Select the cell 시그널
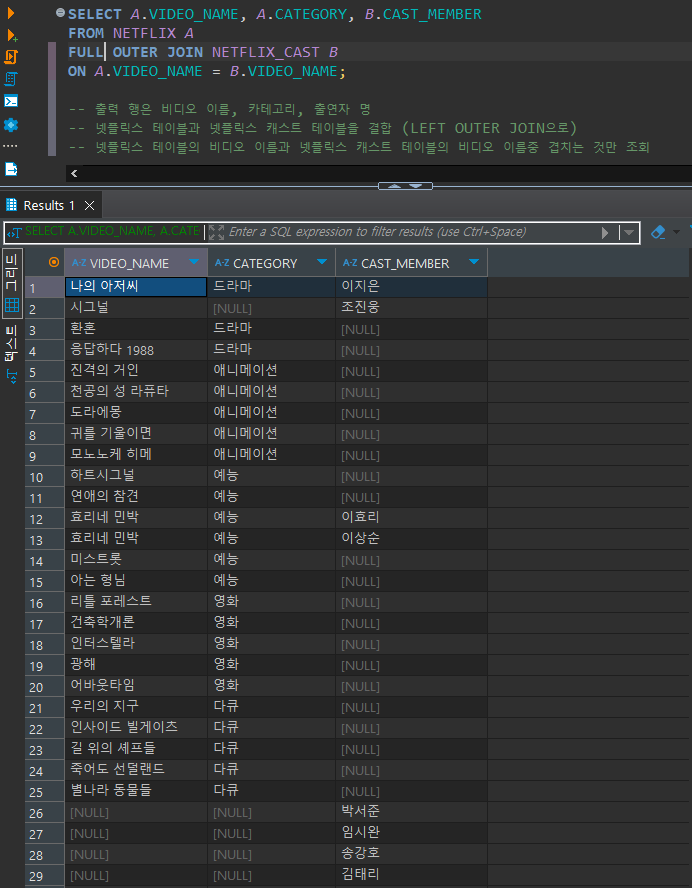Screen dimensions: 692x888 click(136, 308)
